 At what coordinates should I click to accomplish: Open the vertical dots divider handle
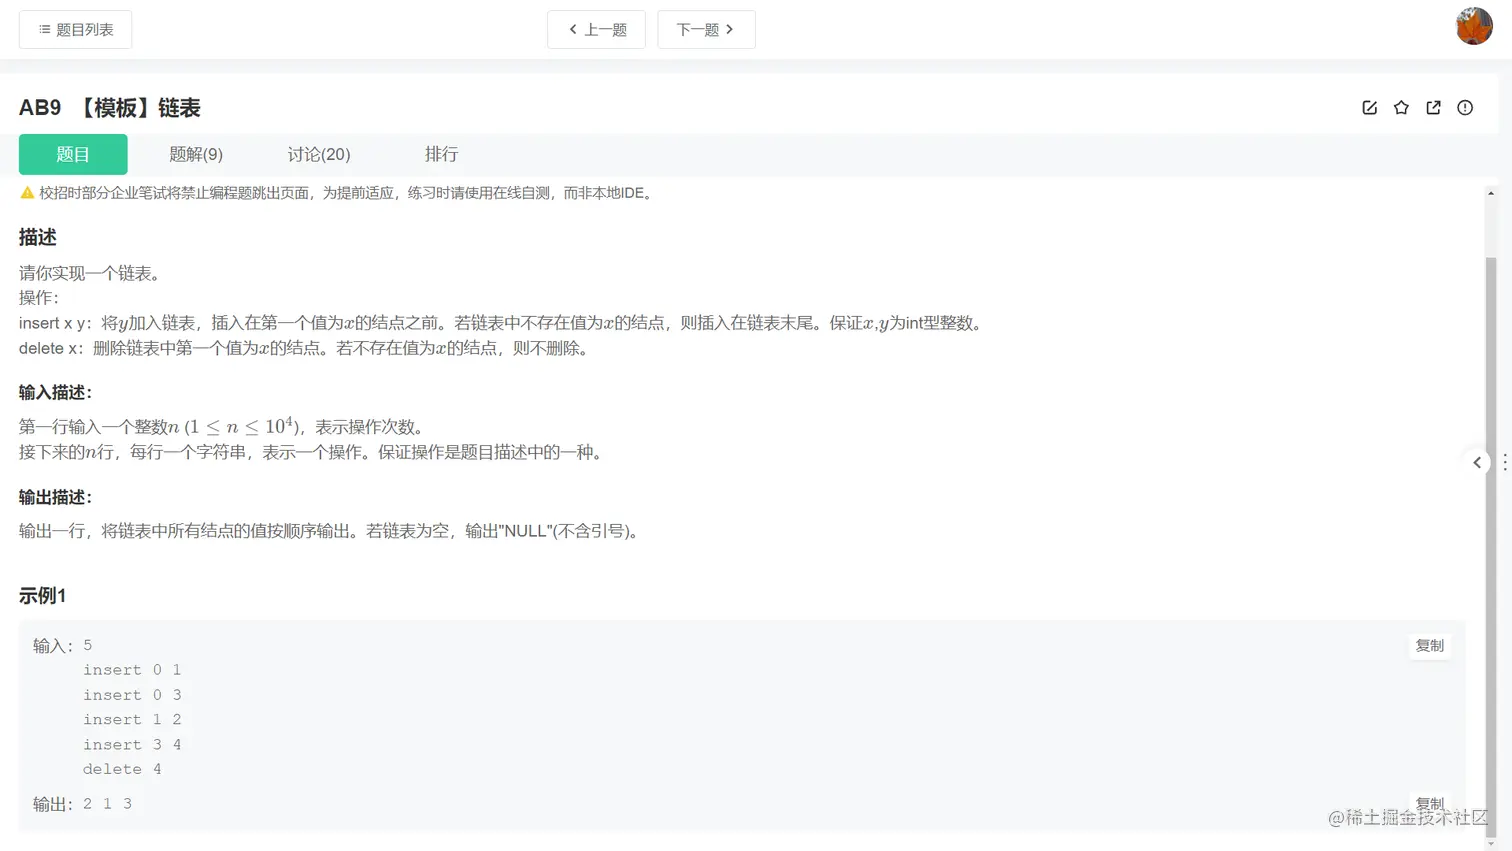click(x=1504, y=462)
